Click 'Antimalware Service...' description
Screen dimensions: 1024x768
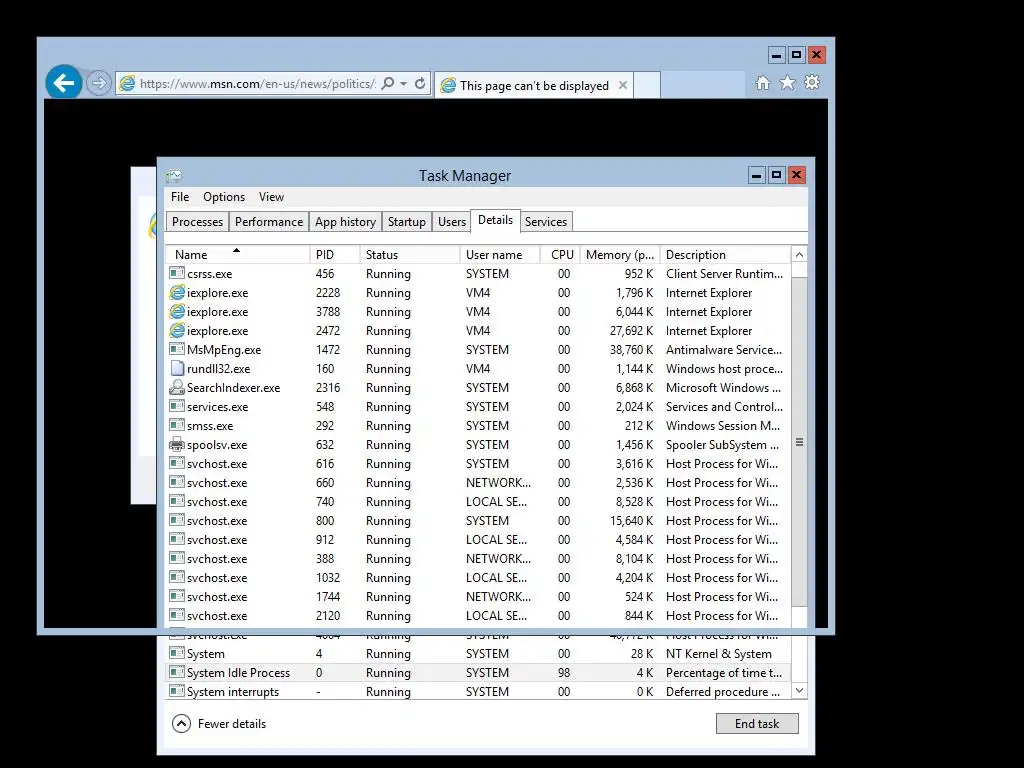pyautogui.click(x=724, y=350)
